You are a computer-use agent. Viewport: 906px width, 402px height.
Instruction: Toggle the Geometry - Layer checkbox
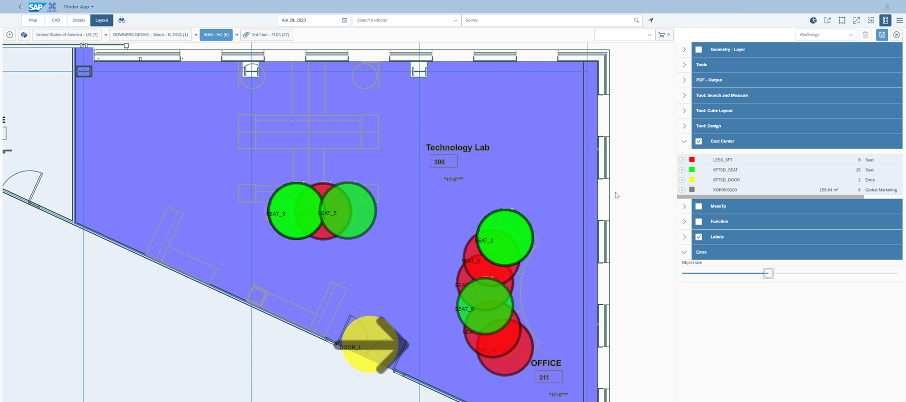699,50
